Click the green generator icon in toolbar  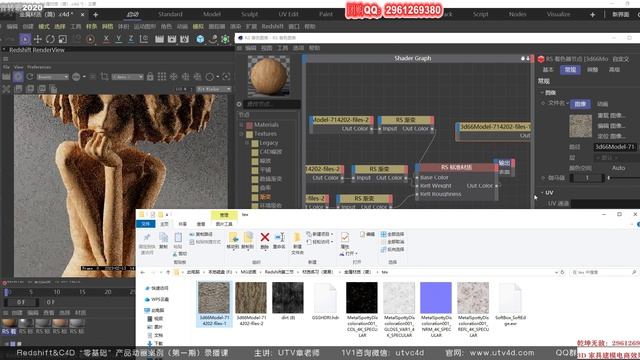pyautogui.click(x=225, y=39)
